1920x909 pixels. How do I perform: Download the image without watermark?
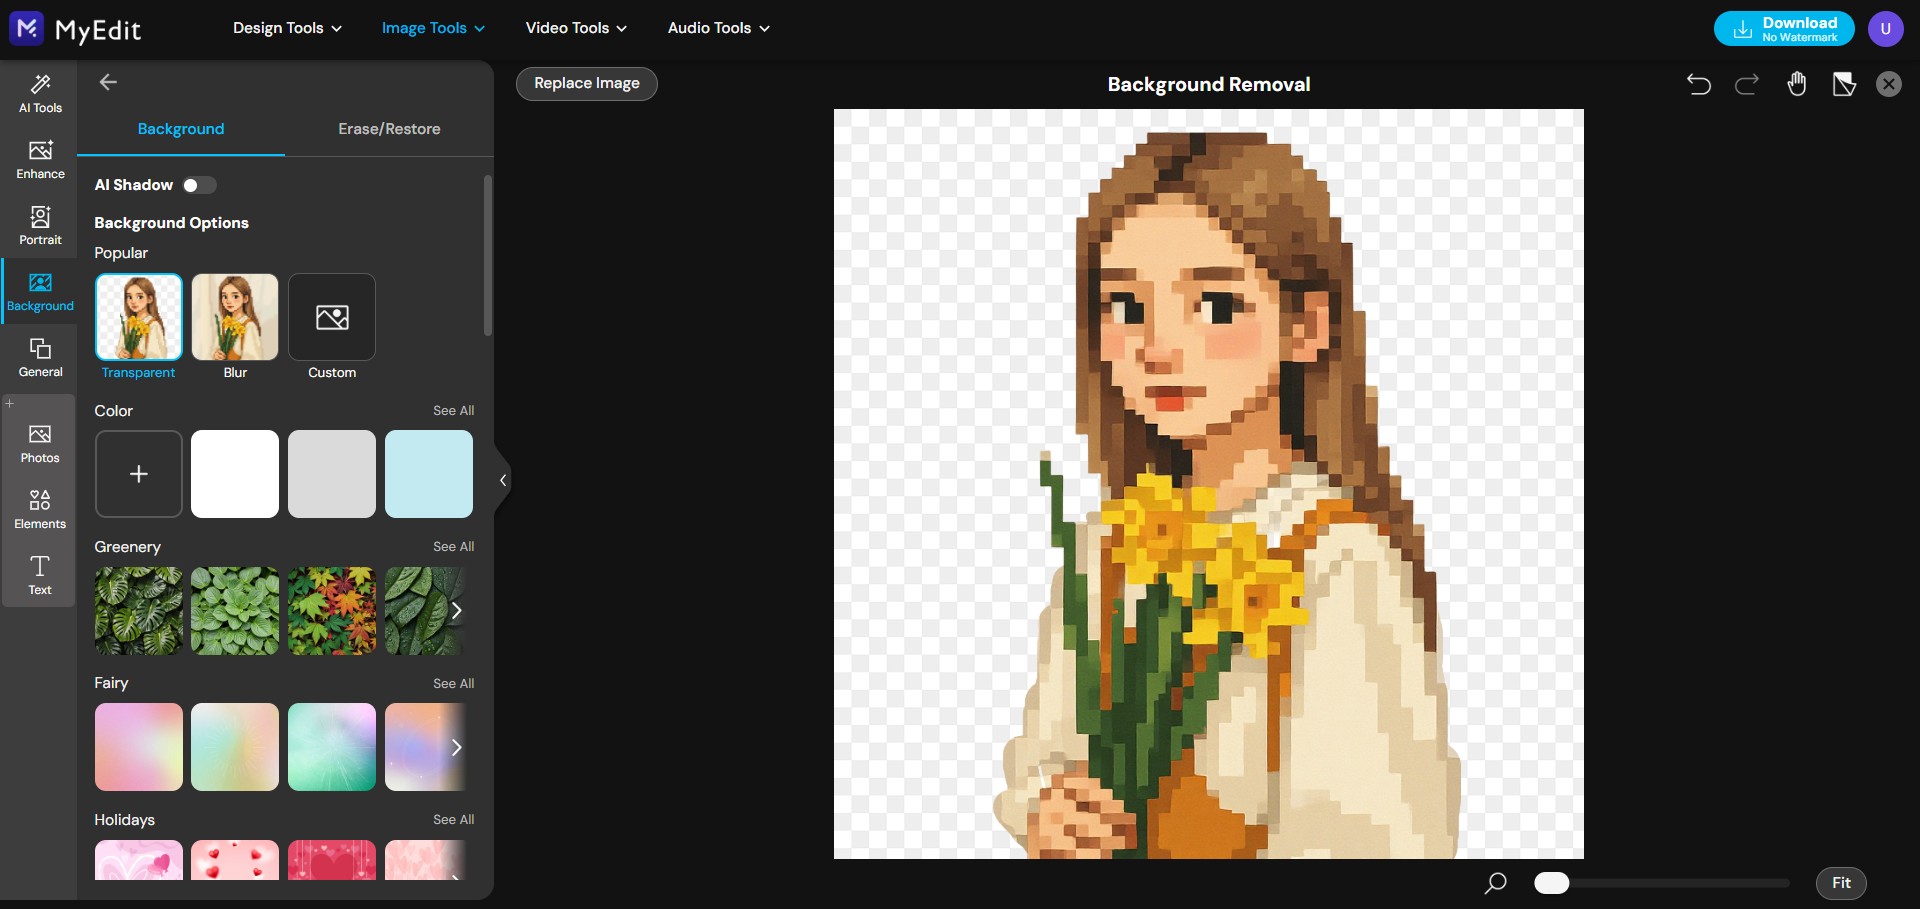(x=1784, y=28)
